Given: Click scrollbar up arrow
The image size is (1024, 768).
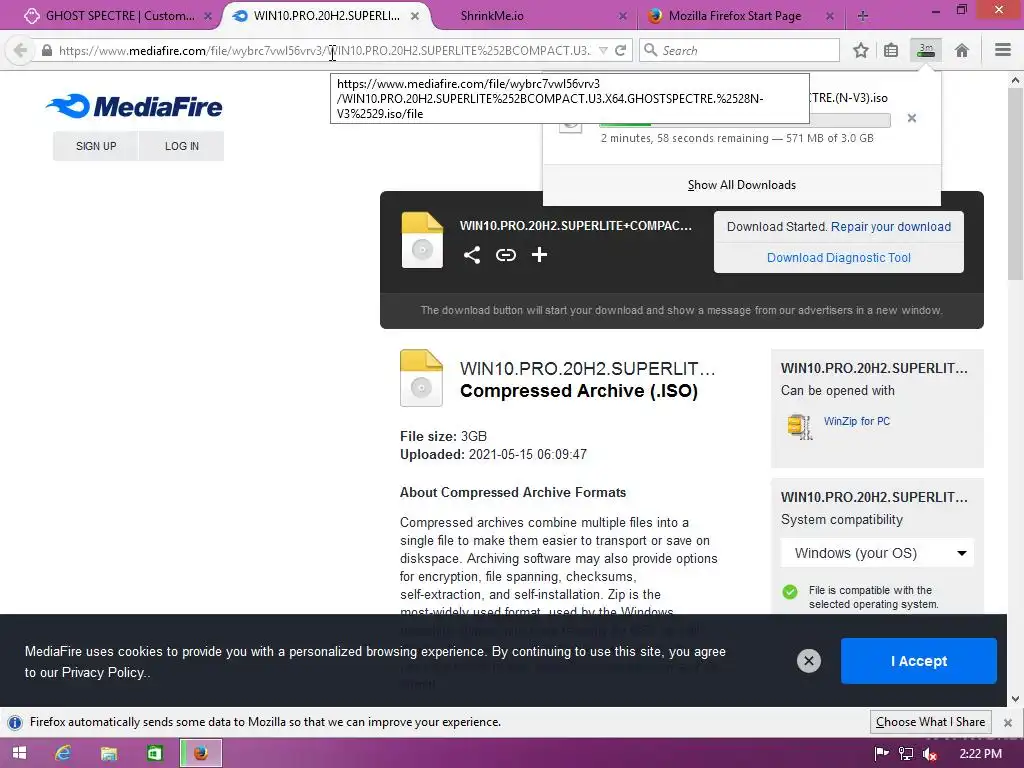Looking at the screenshot, I should 1015,80.
